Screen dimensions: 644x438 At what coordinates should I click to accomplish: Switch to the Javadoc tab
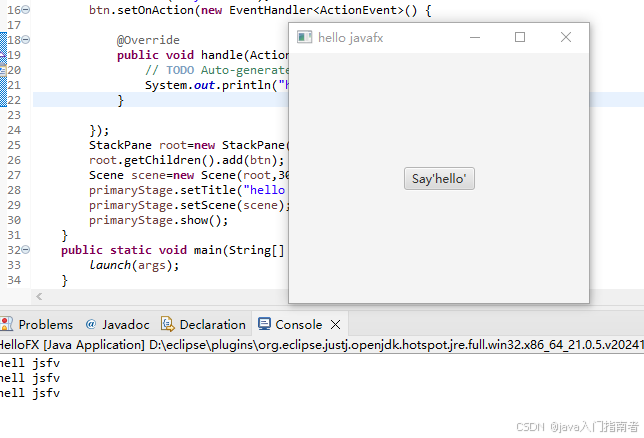117,325
